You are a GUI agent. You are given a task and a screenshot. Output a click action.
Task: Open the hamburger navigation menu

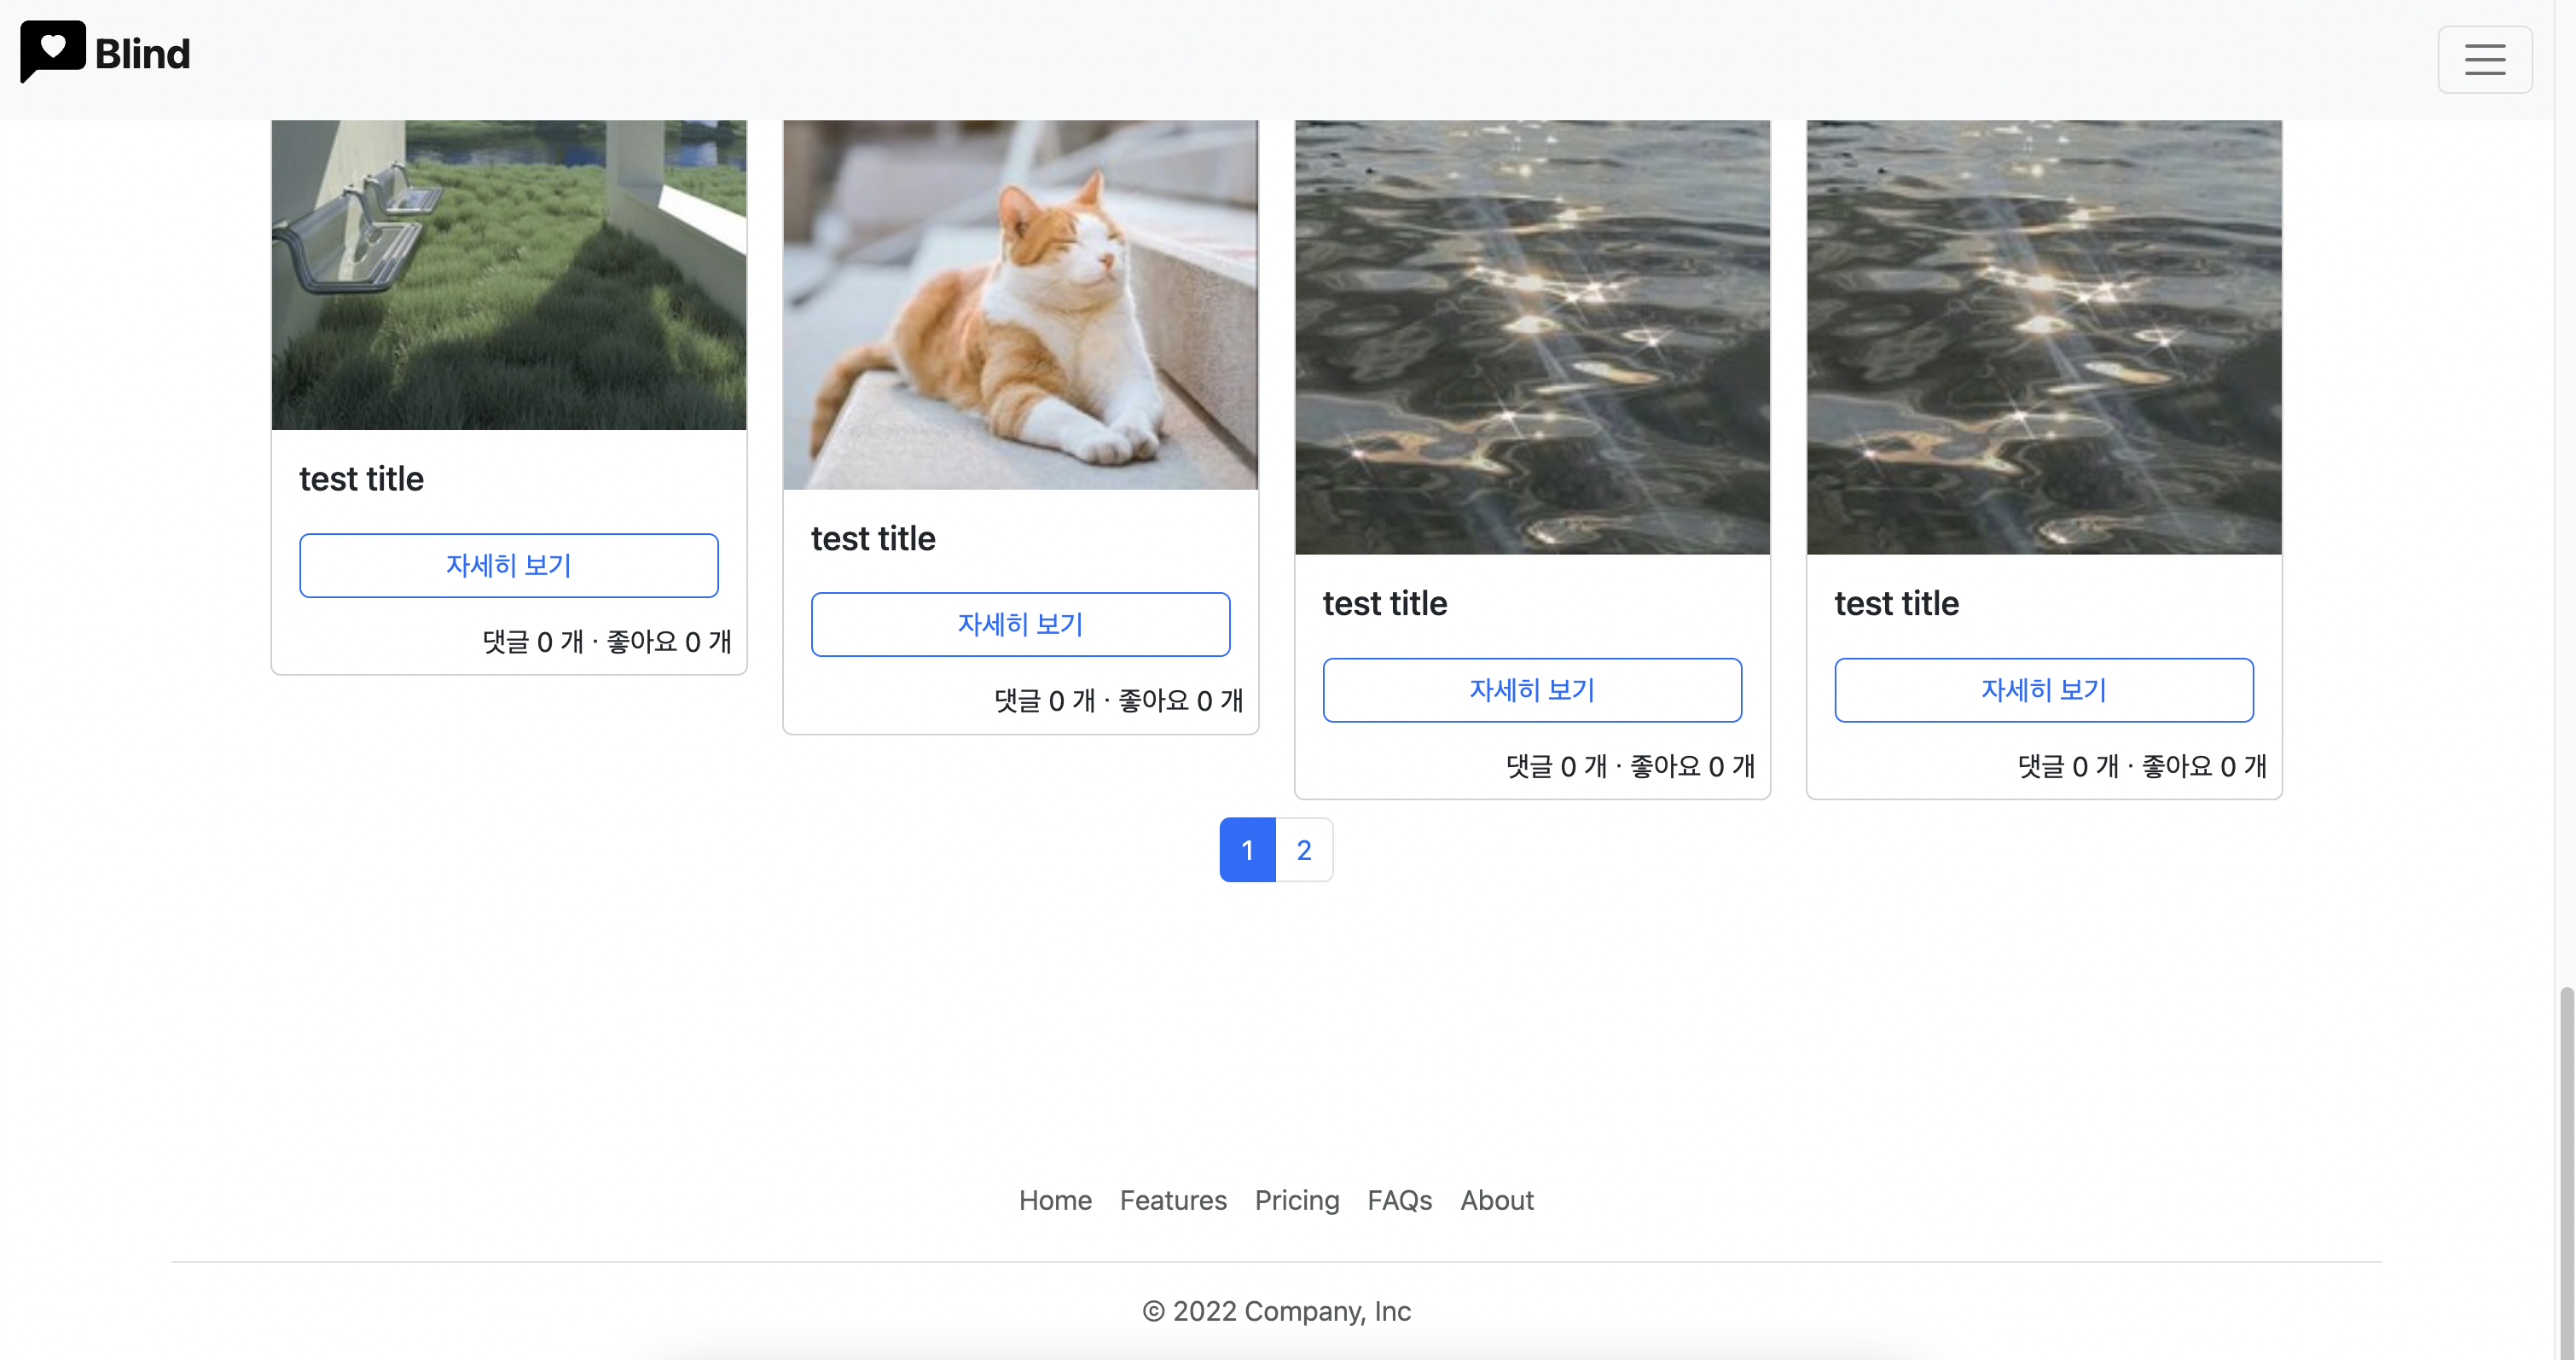click(x=2484, y=59)
